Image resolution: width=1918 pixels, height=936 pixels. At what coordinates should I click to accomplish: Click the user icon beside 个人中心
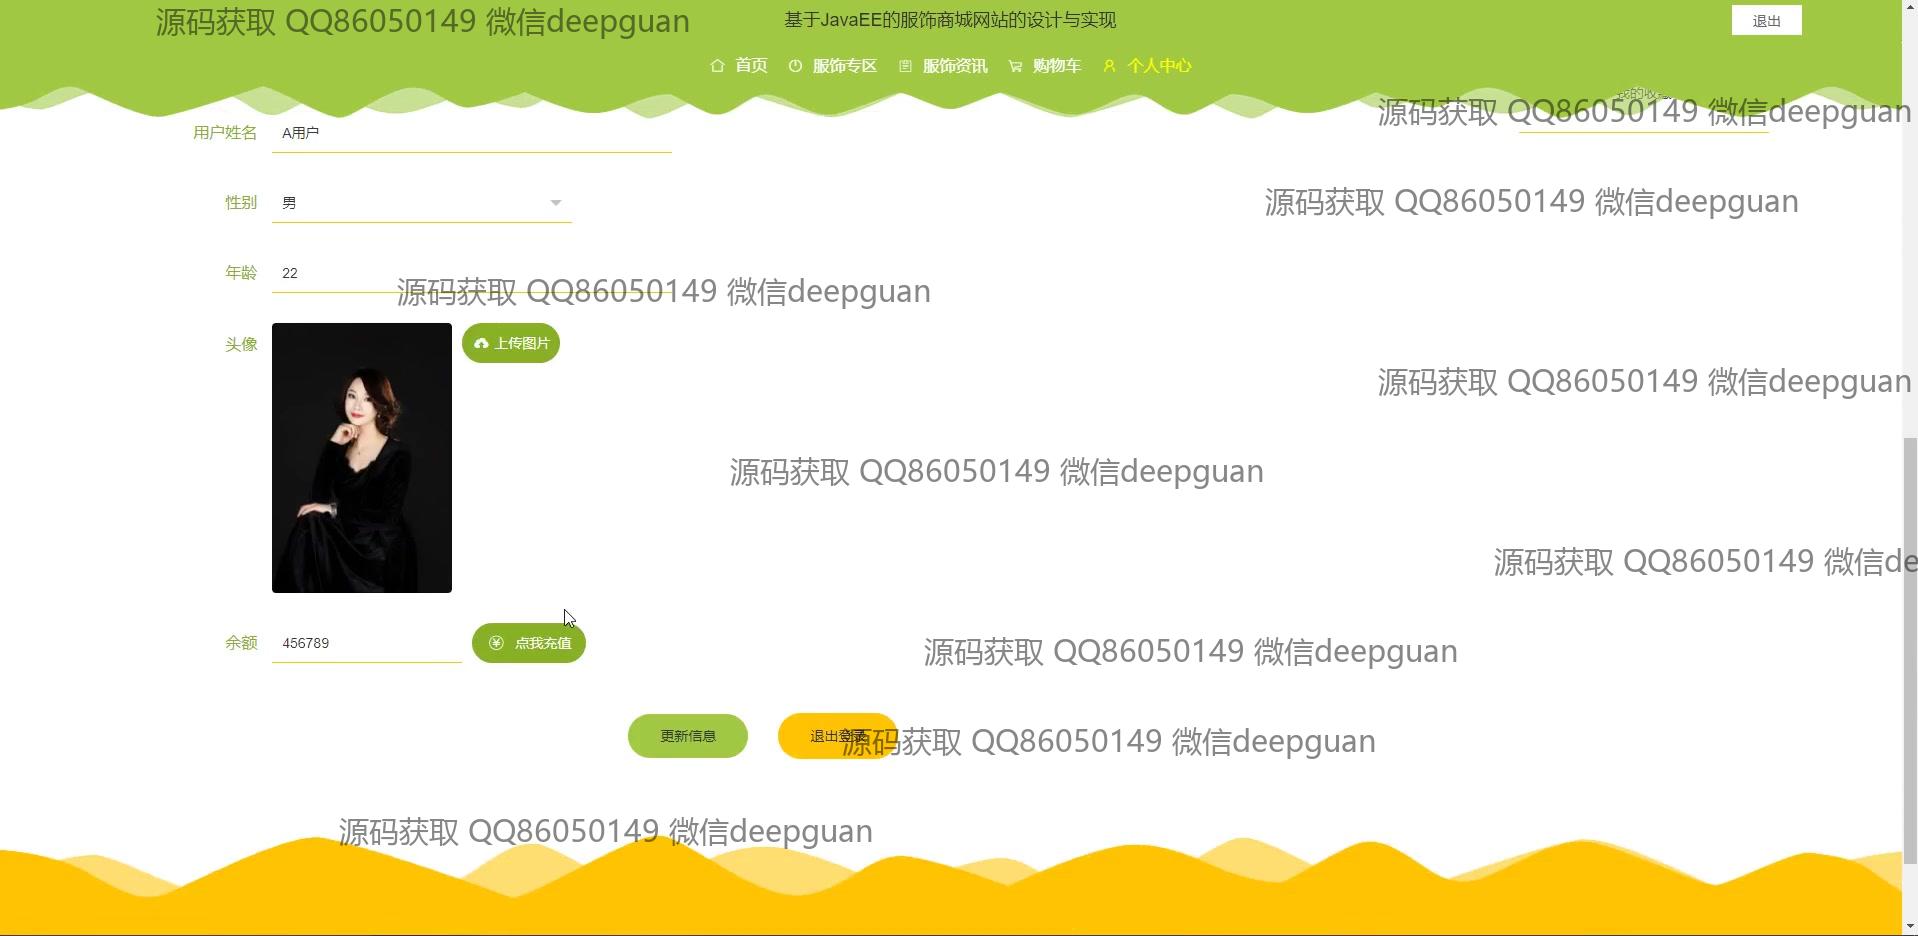click(1109, 66)
